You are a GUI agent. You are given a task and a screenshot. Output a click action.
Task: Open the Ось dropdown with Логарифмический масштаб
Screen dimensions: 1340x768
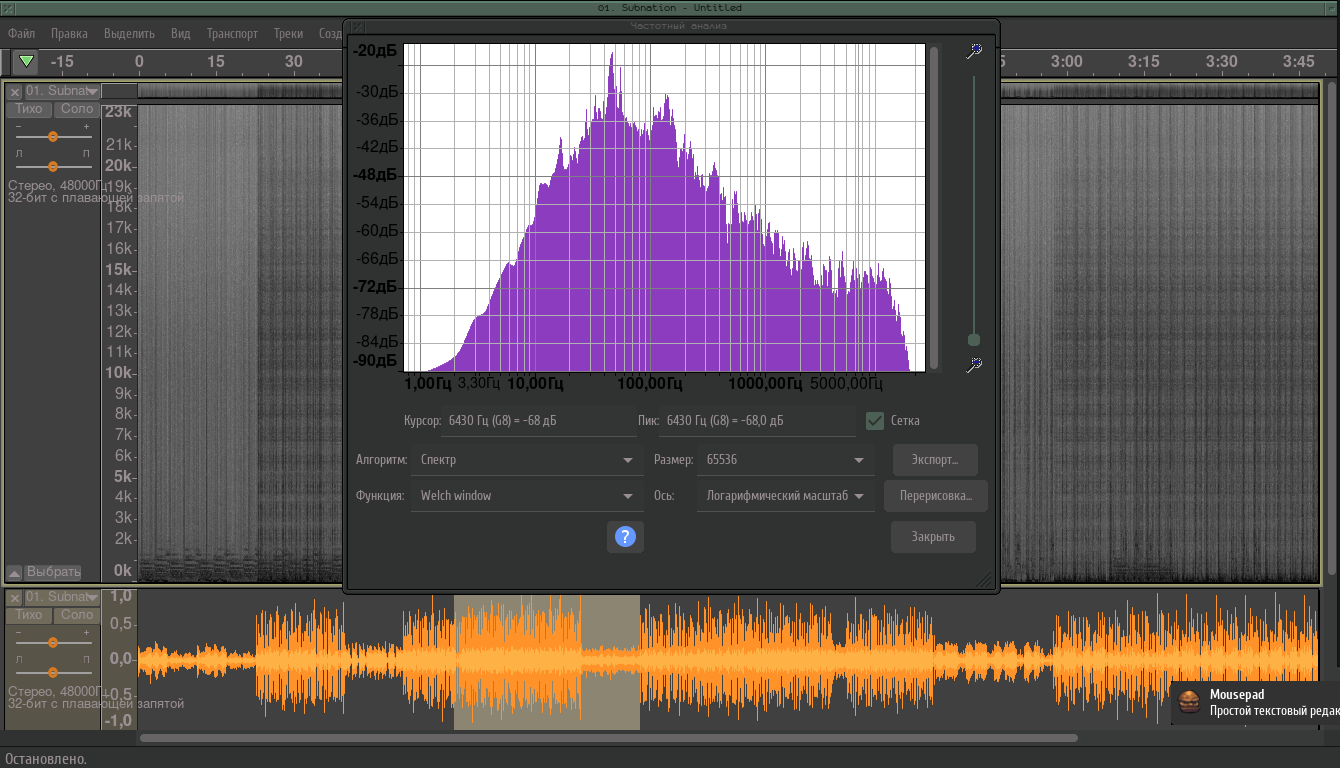click(x=785, y=496)
